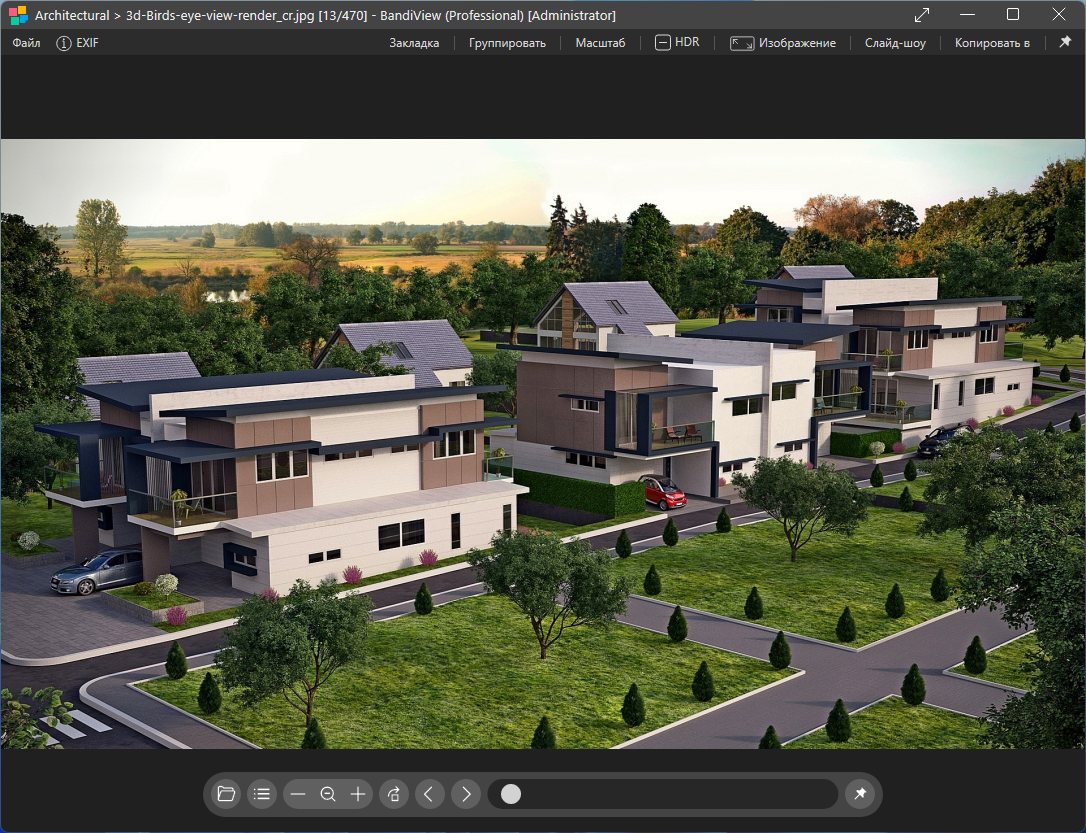Show the file list panel
The width and height of the screenshot is (1086, 833).
262,794
